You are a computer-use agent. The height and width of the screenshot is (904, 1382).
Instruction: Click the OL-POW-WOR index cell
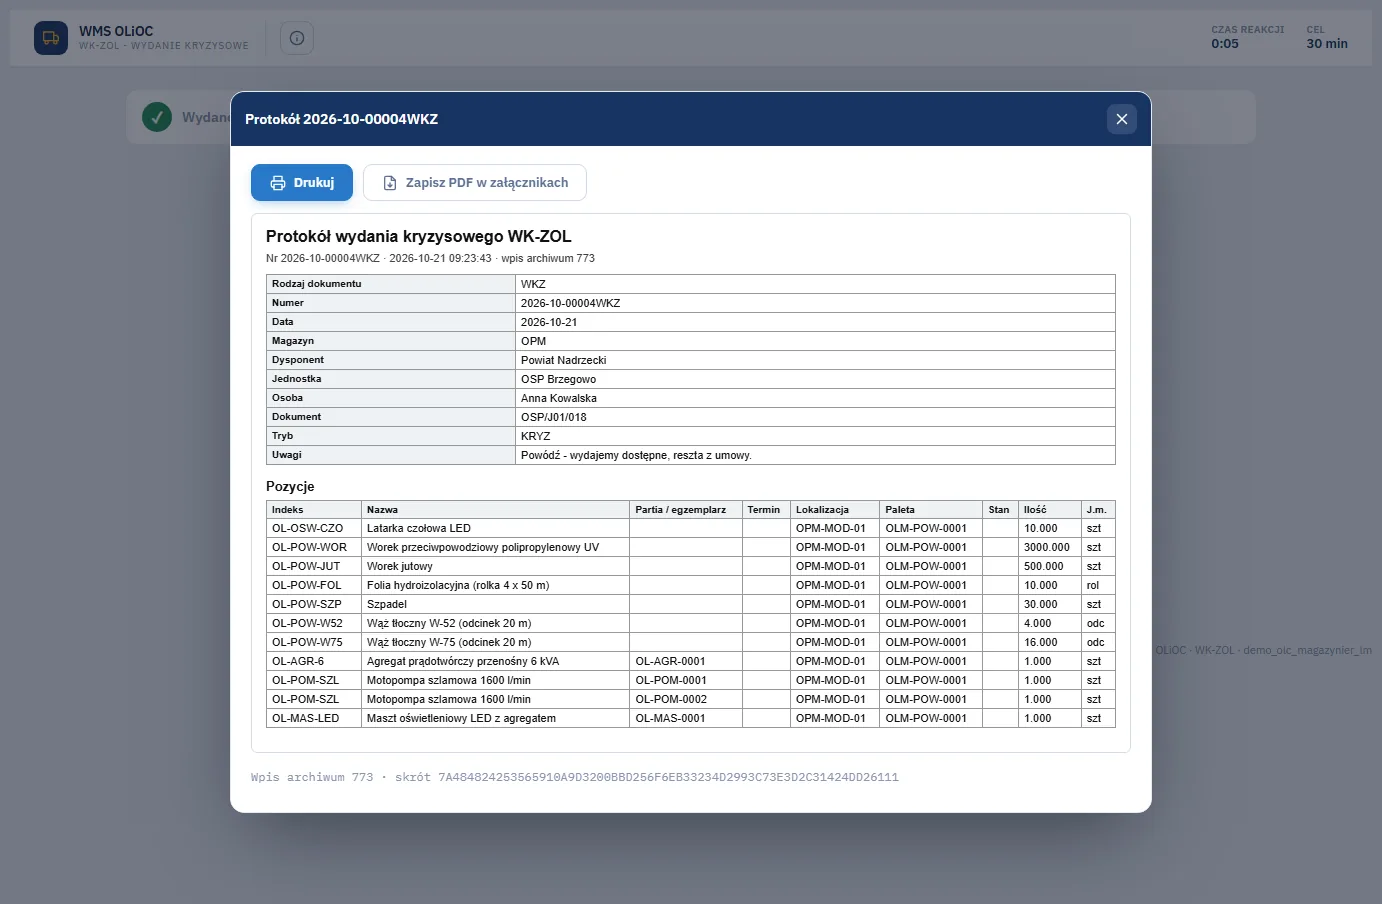click(x=314, y=548)
